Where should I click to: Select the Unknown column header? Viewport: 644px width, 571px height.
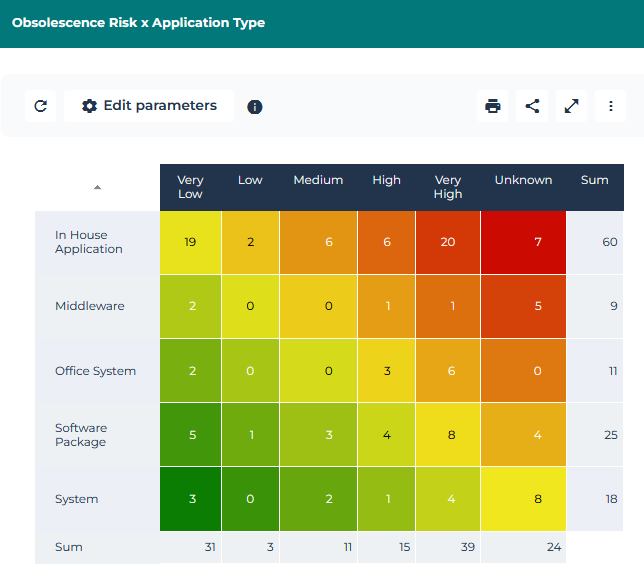[523, 181]
